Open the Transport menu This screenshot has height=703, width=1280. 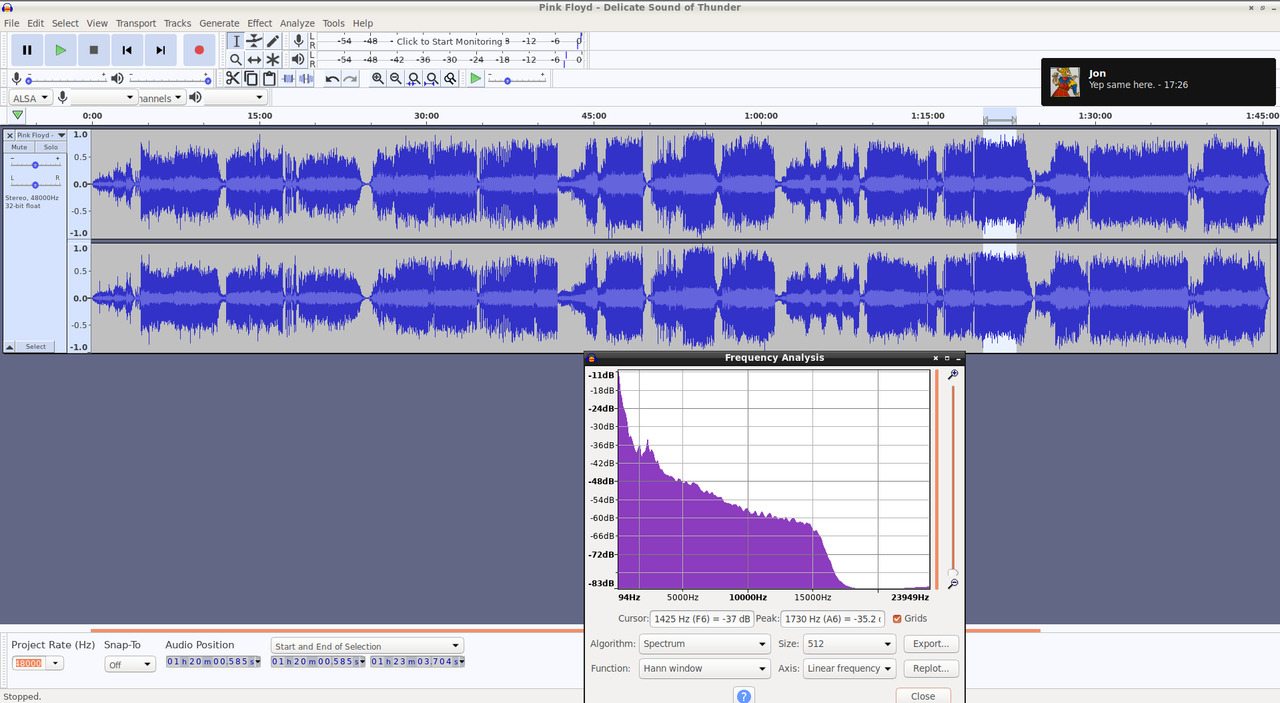pos(135,23)
